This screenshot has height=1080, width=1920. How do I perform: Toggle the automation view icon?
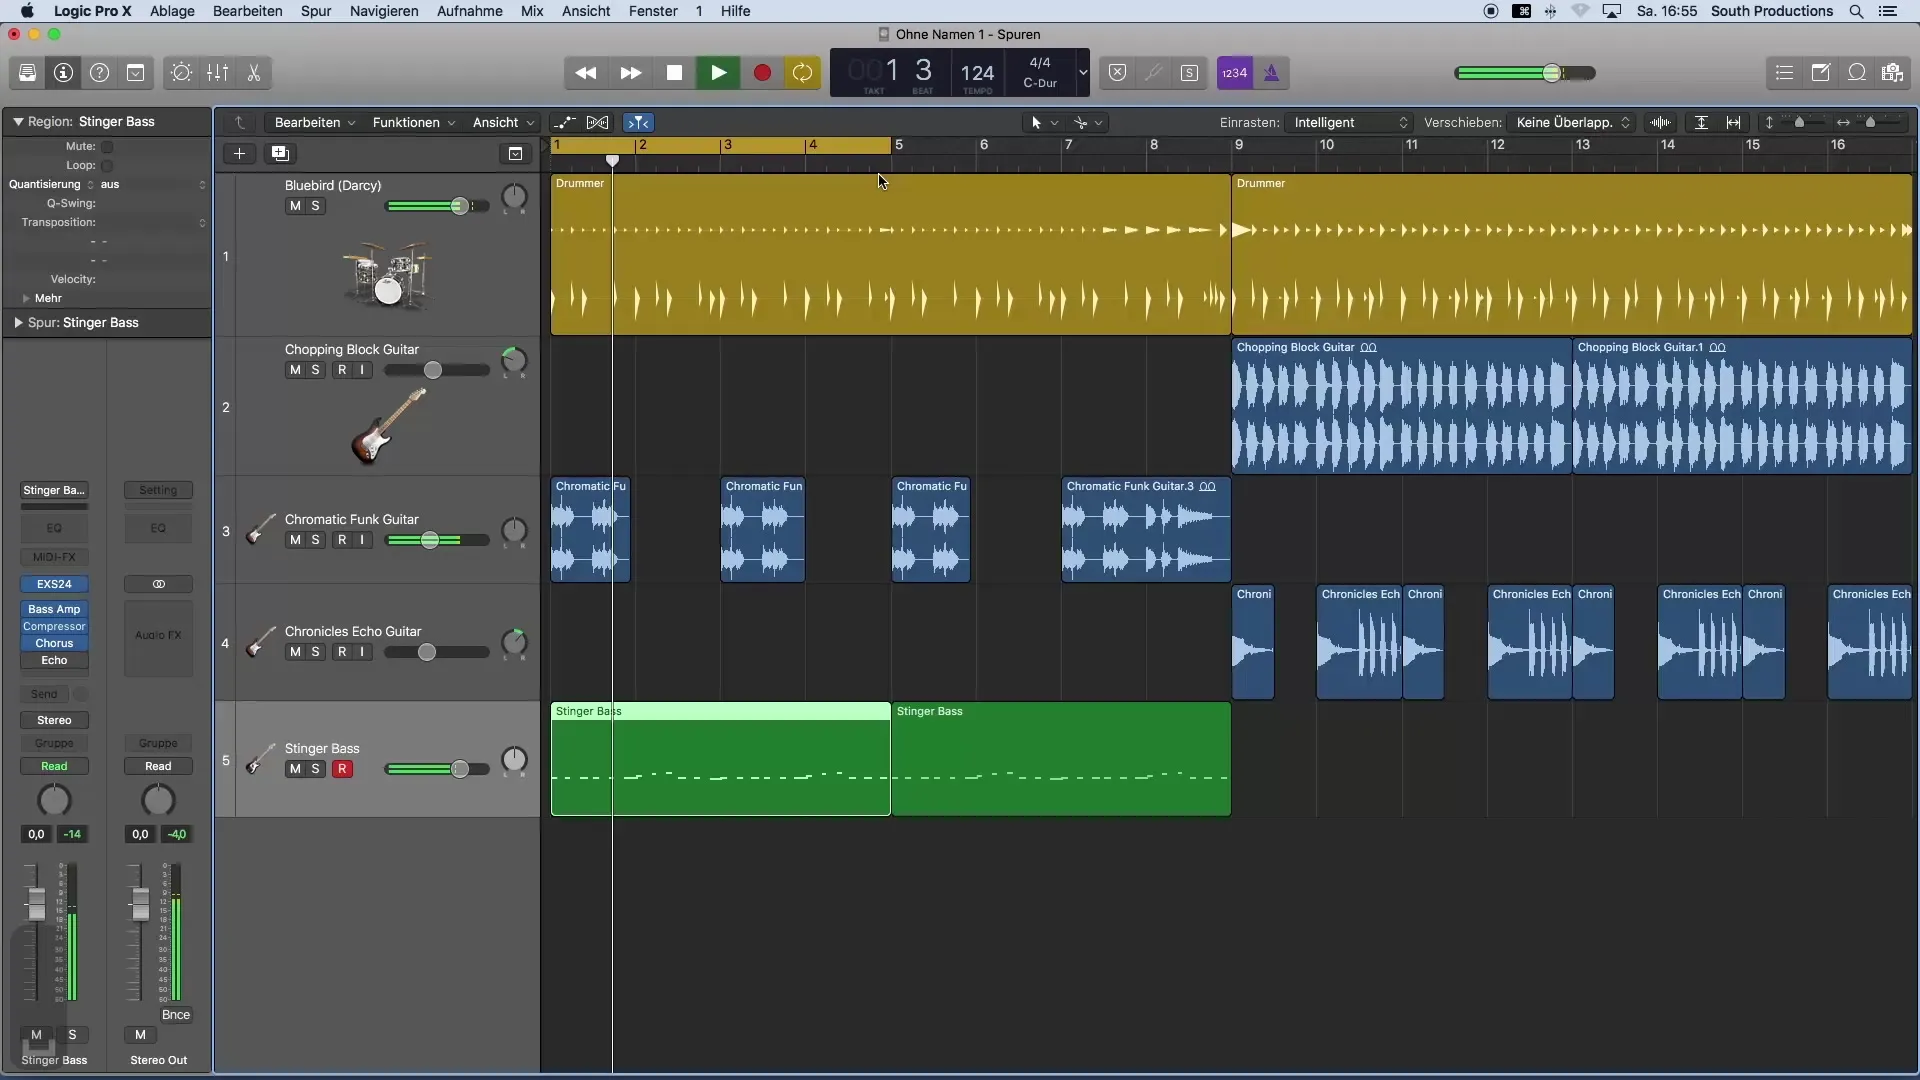pyautogui.click(x=565, y=122)
